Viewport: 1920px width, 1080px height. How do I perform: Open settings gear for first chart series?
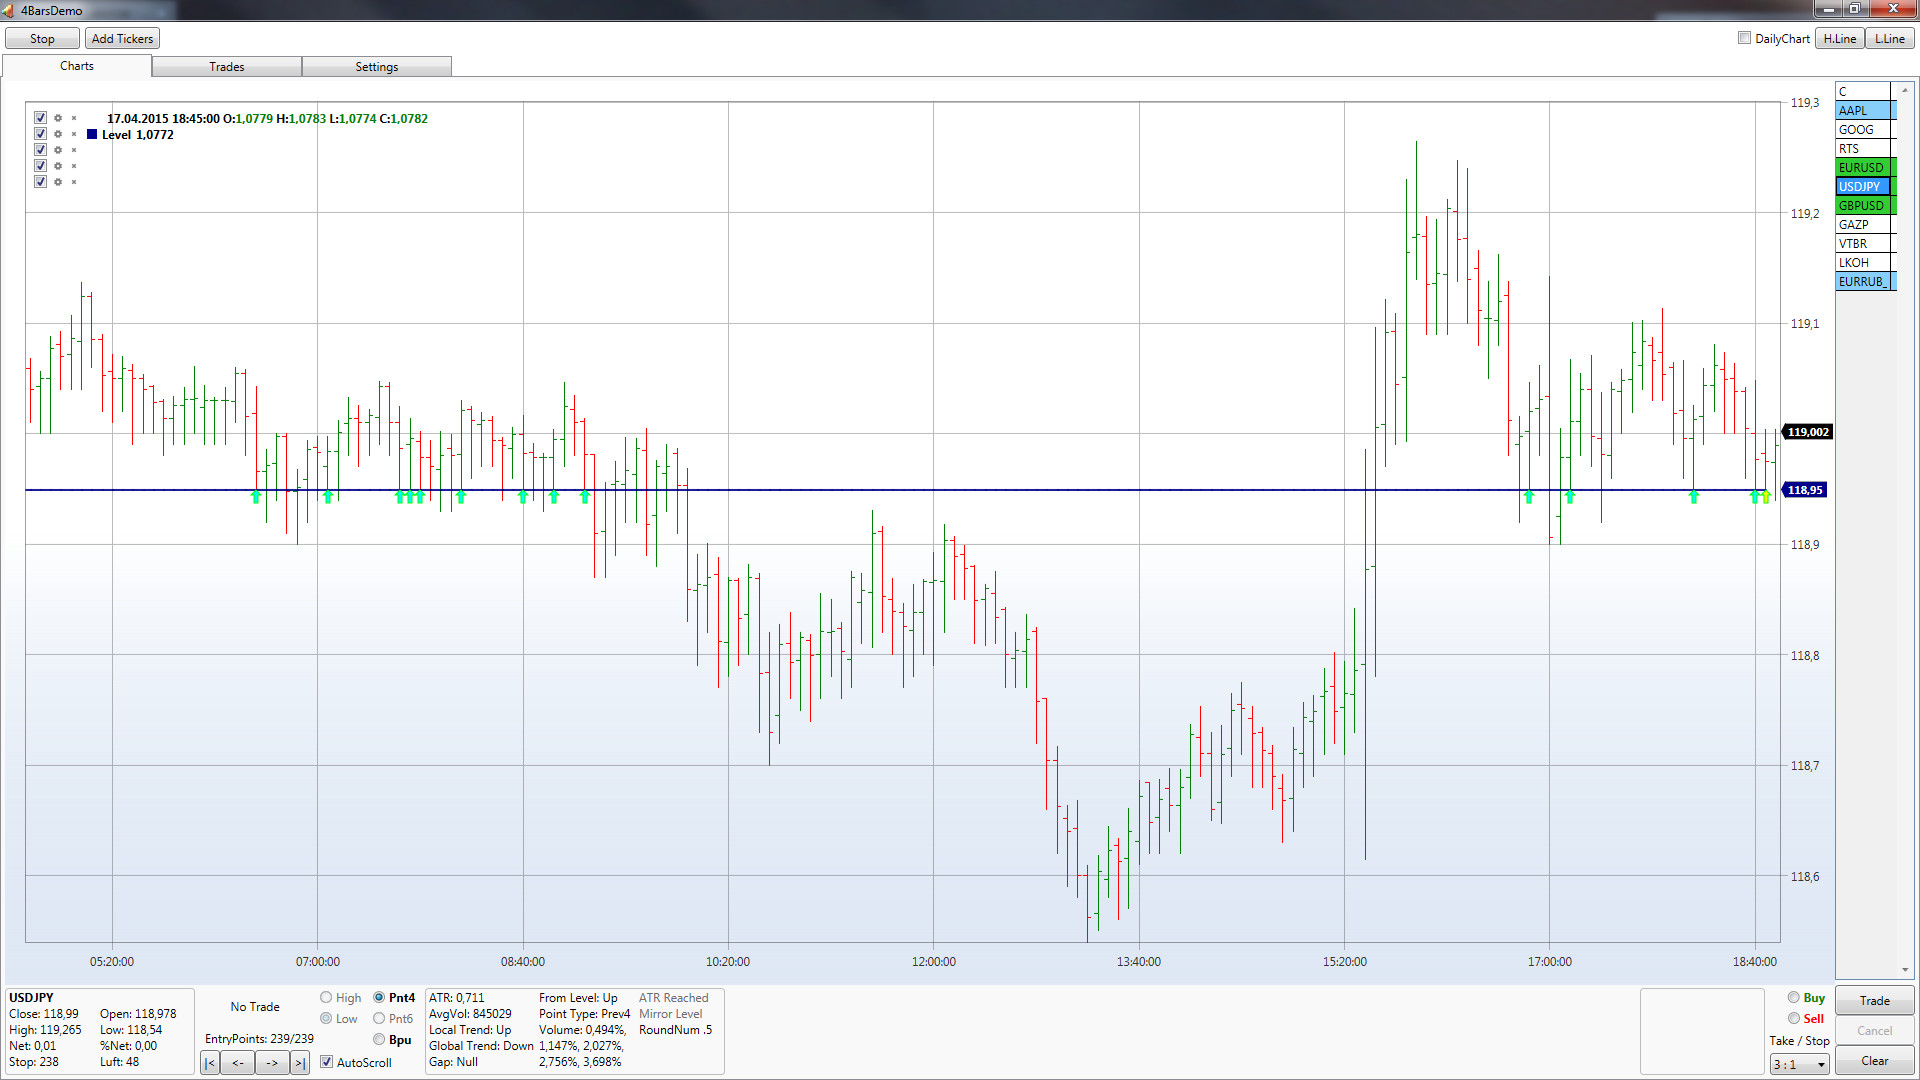point(58,118)
